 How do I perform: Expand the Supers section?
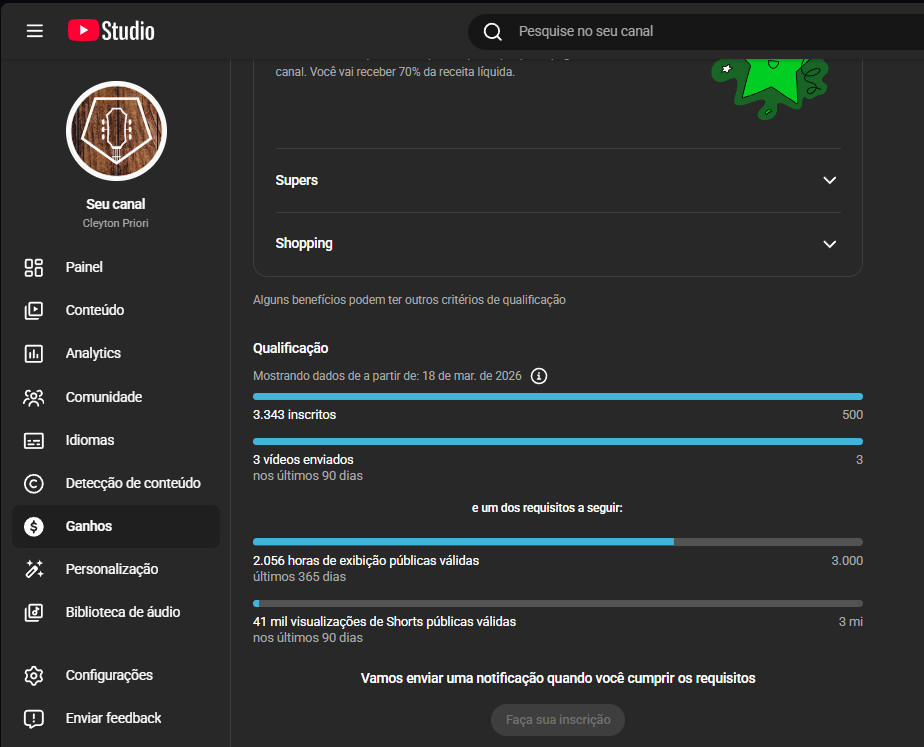point(828,180)
